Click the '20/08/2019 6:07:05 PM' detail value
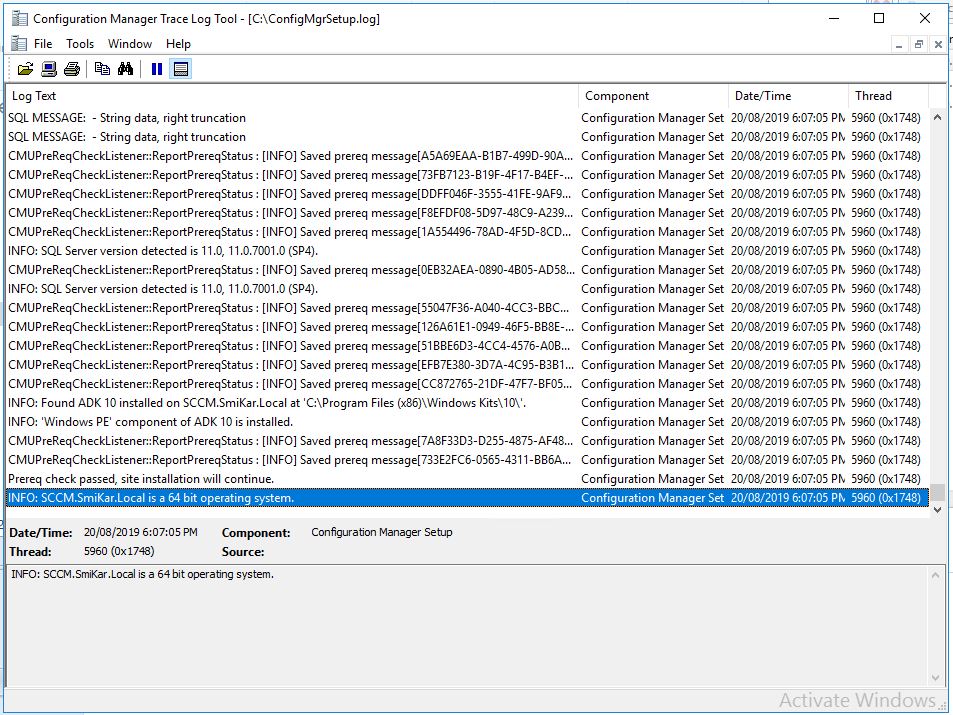This screenshot has height=715, width=953. point(140,533)
